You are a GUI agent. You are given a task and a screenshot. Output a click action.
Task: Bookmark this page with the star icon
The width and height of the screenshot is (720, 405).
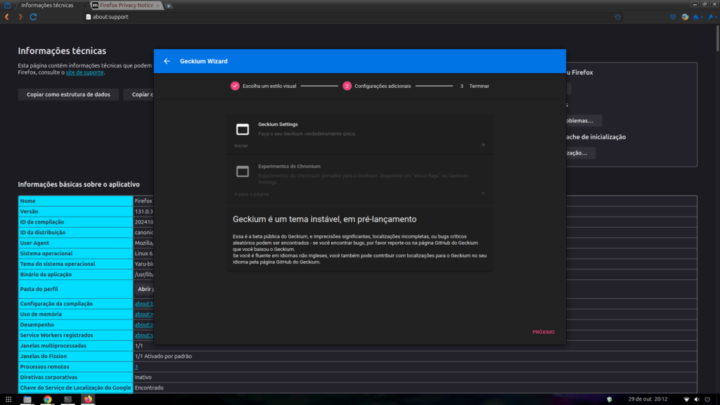pyautogui.click(x=618, y=17)
